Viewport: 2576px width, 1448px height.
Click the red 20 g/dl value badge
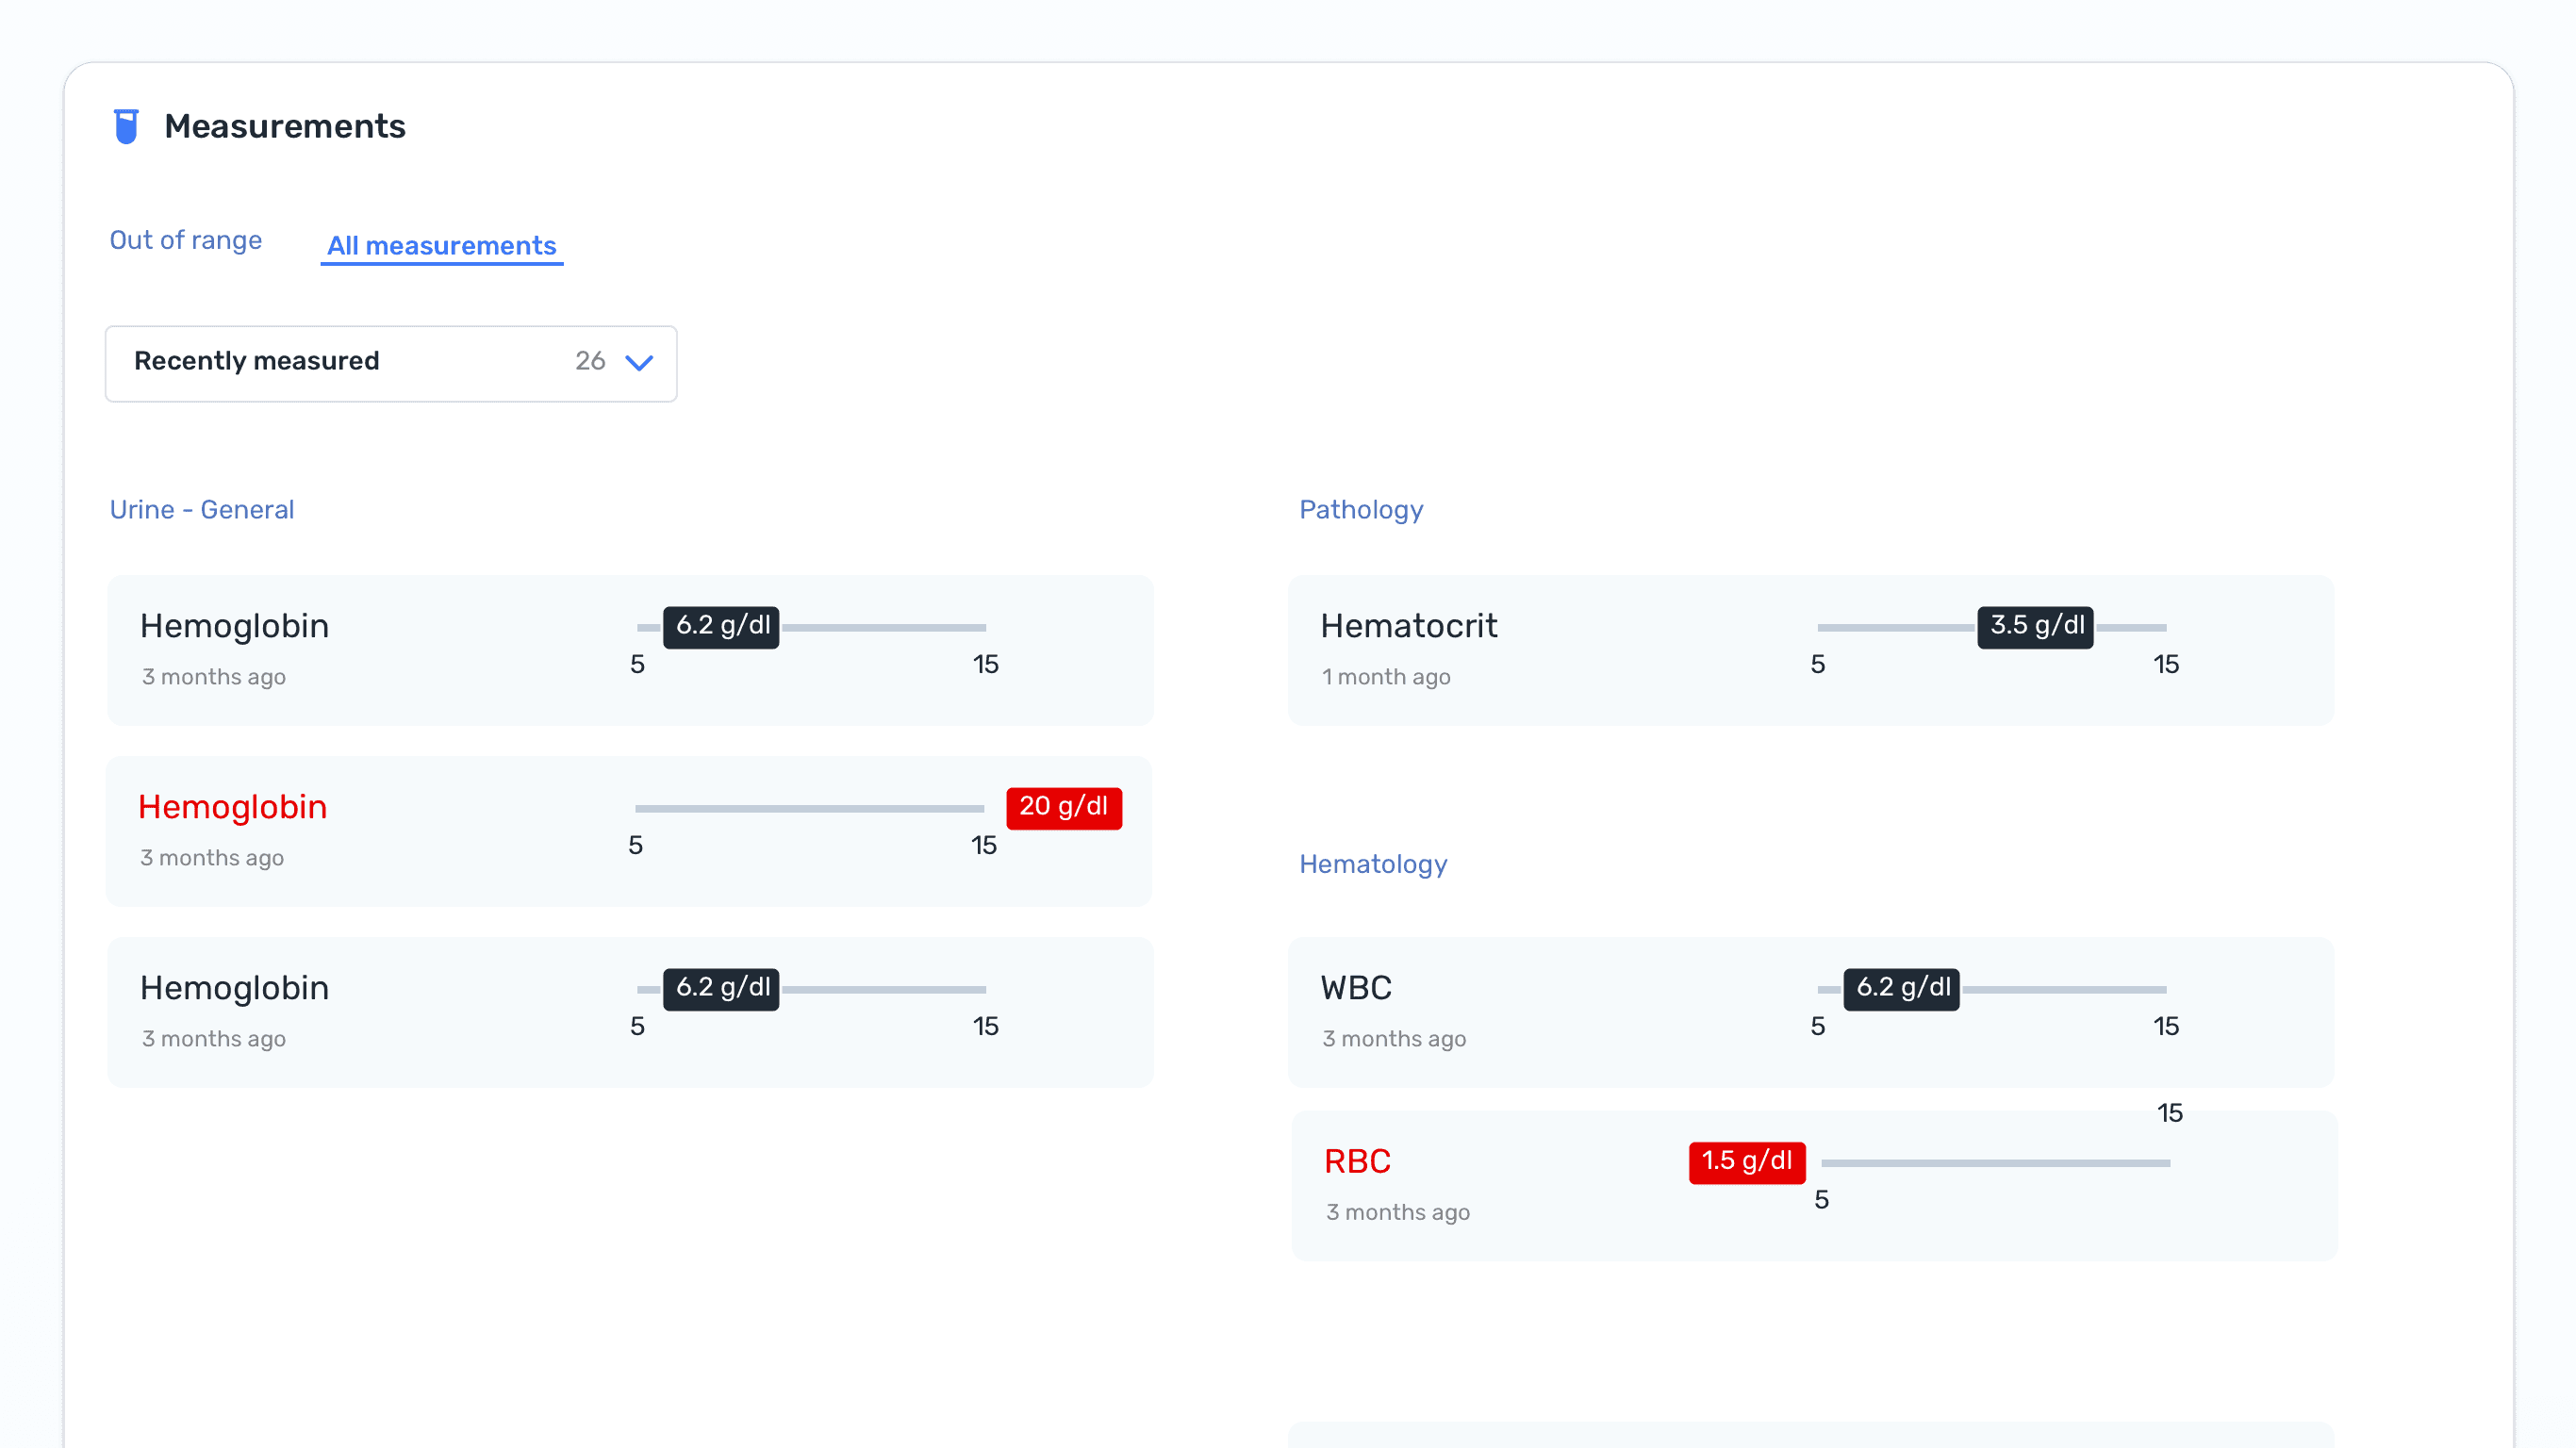1063,807
